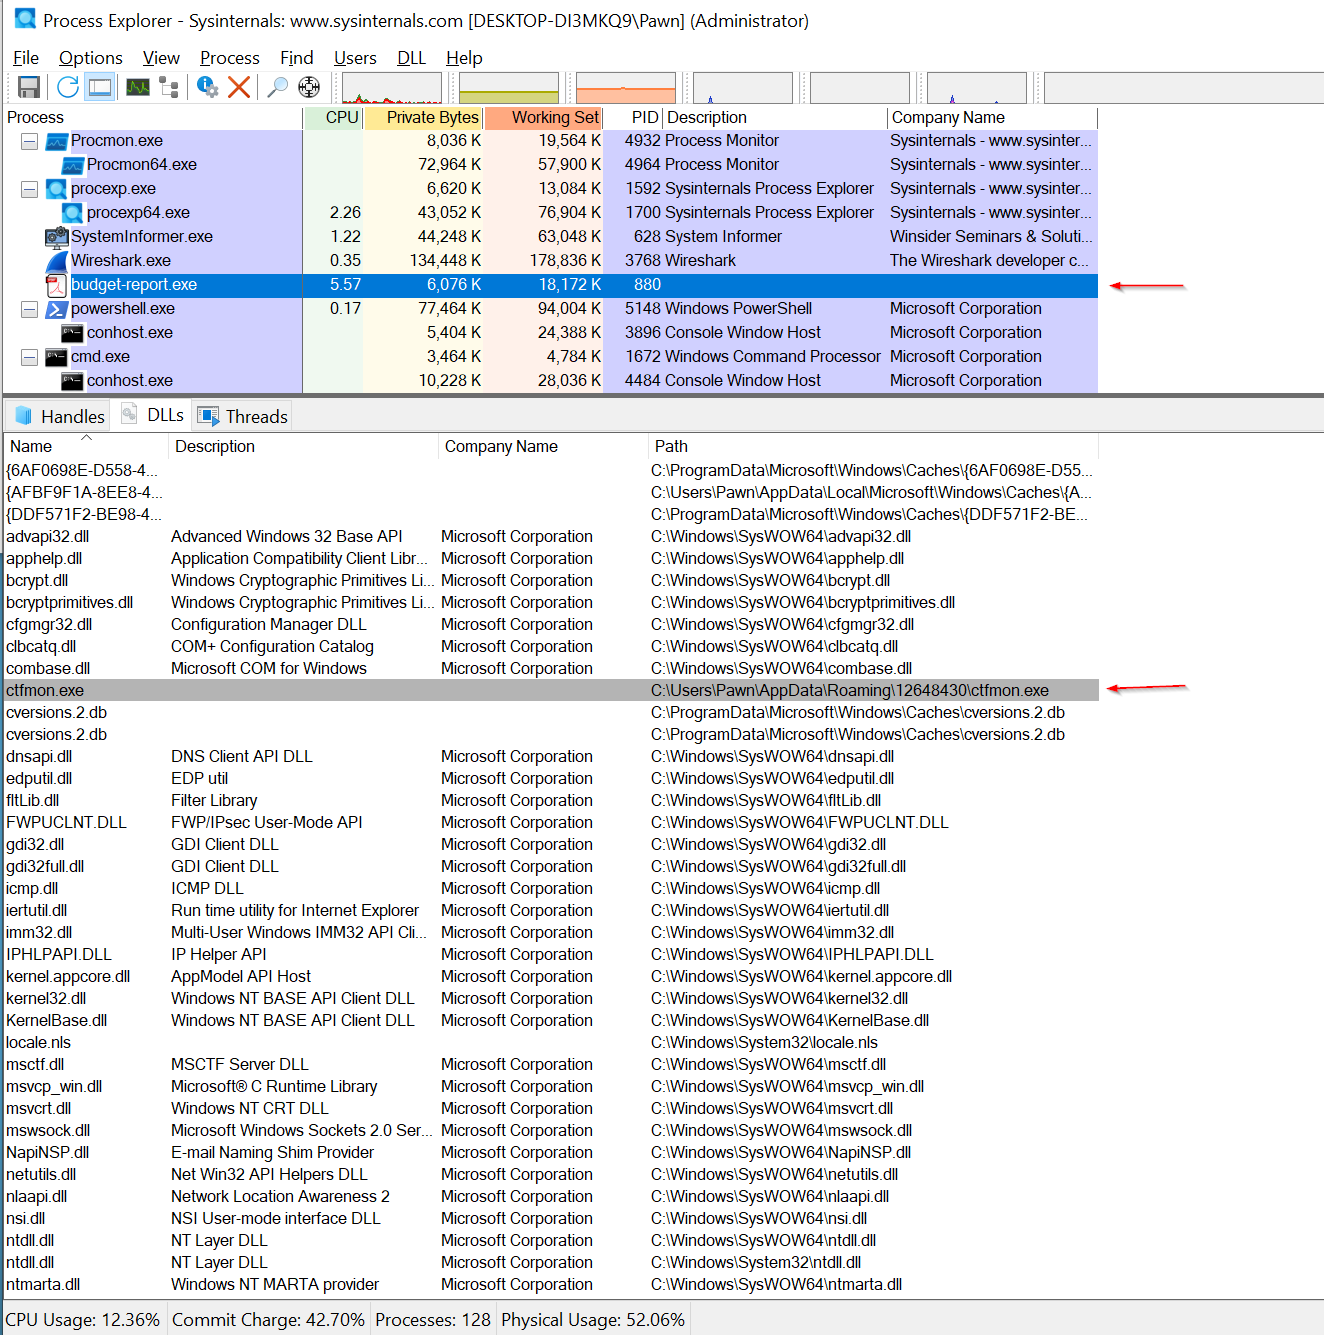The height and width of the screenshot is (1335, 1324).
Task: Select the mswsock.dll row
Action: click(x=551, y=1131)
